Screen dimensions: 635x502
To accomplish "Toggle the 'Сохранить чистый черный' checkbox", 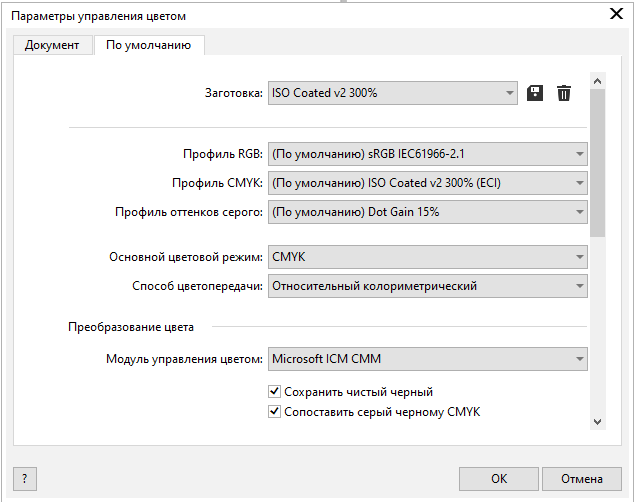I will pyautogui.click(x=275, y=392).
